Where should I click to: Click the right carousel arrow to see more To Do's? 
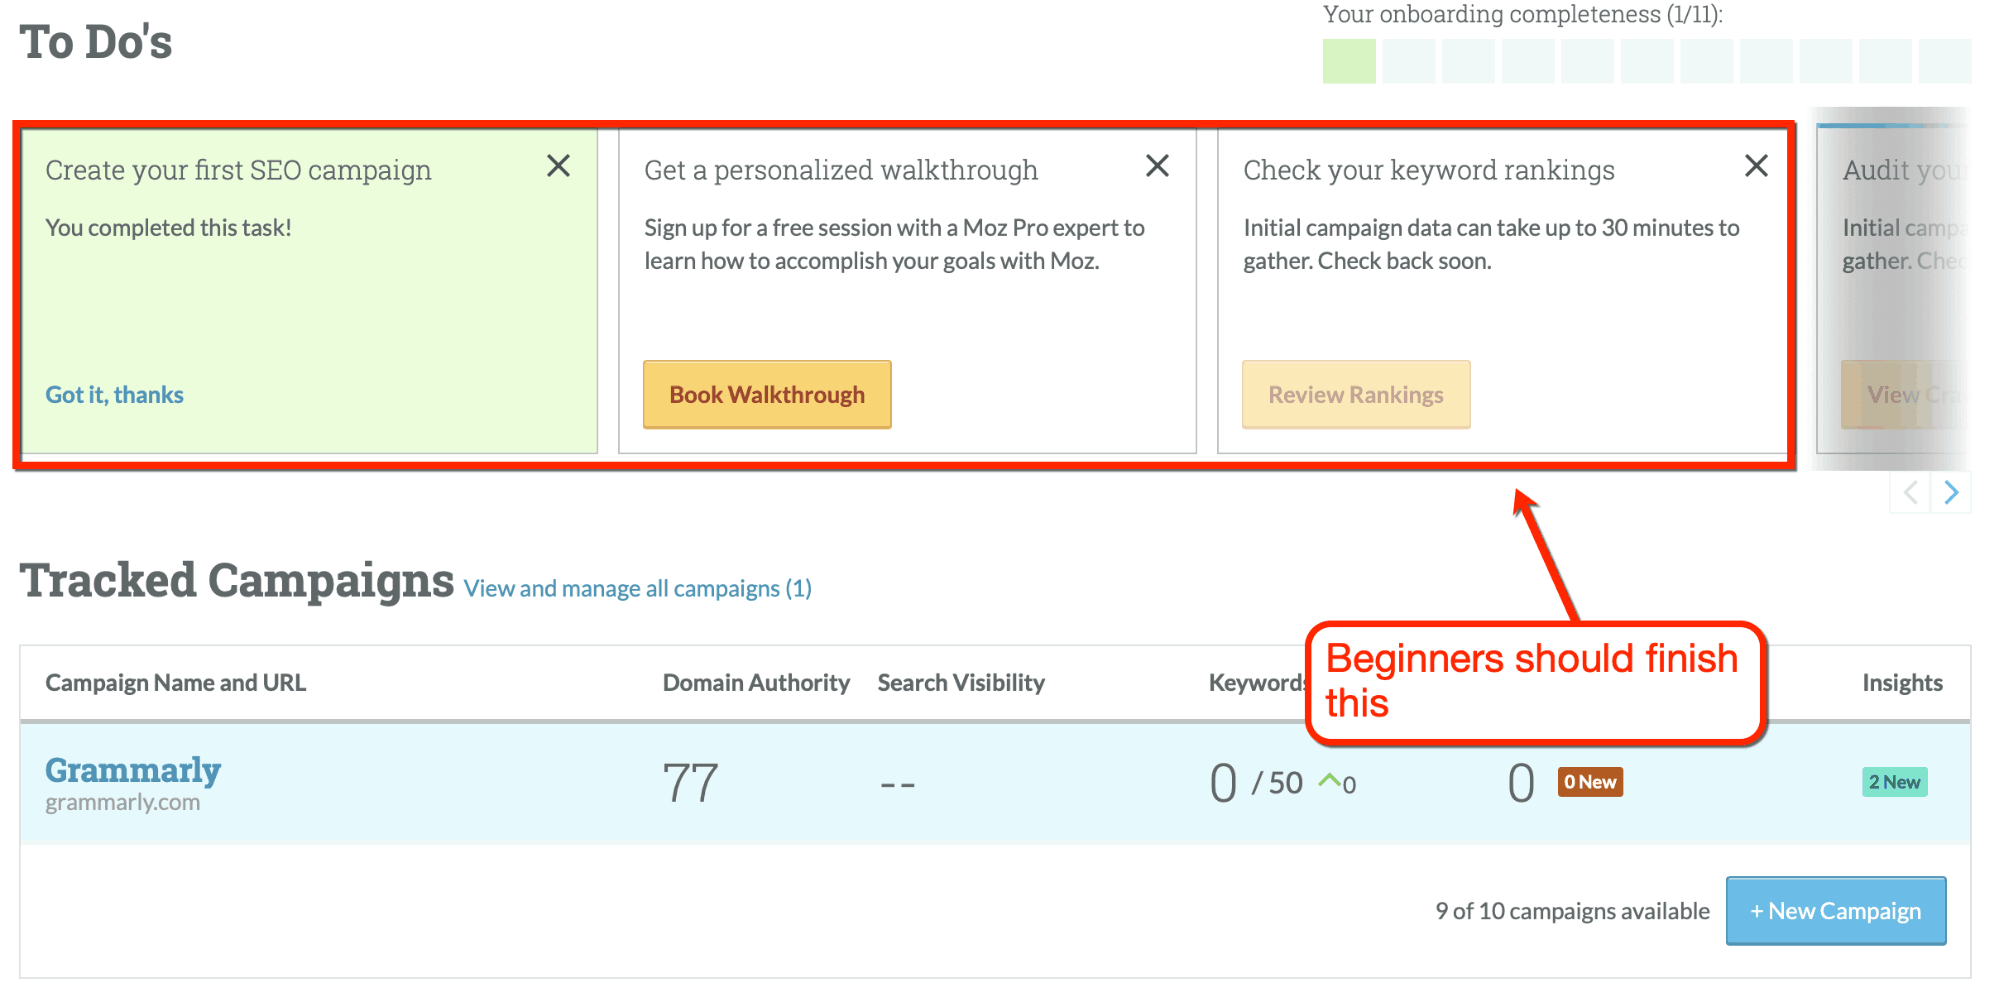(x=1951, y=492)
